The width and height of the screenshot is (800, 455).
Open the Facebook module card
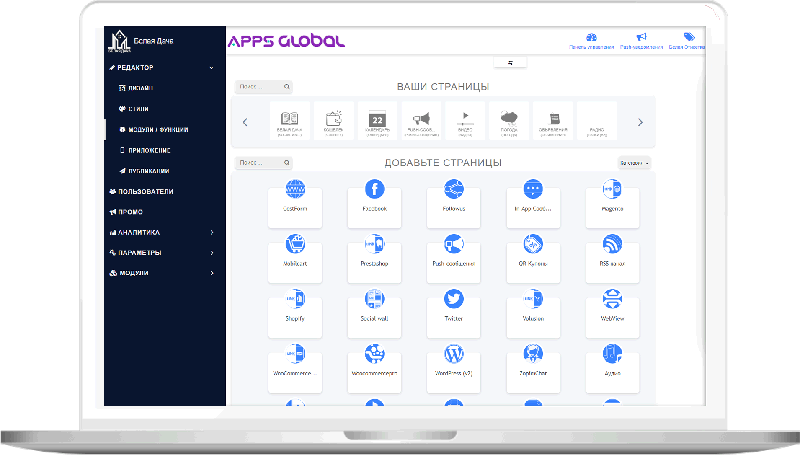(374, 202)
